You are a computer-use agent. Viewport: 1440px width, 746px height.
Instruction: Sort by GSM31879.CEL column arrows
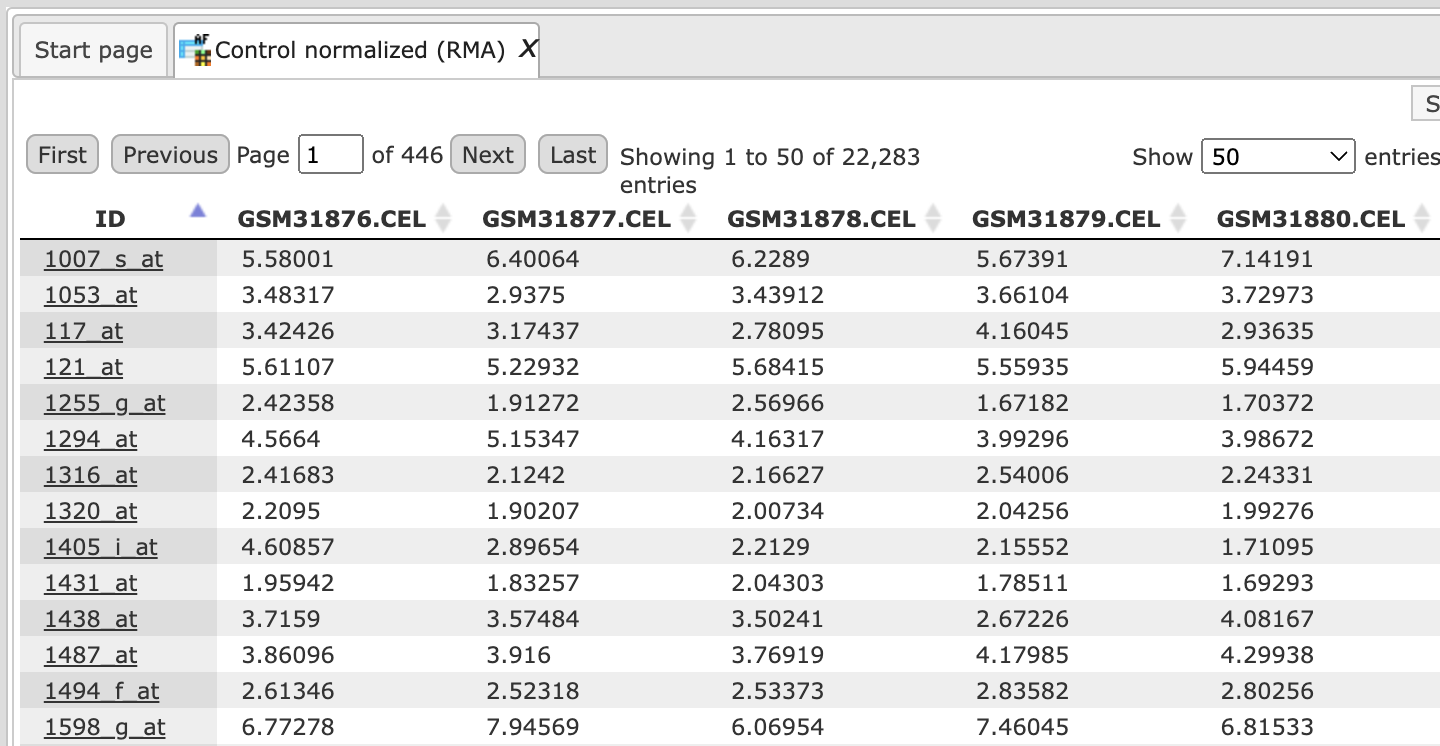pos(1178,219)
